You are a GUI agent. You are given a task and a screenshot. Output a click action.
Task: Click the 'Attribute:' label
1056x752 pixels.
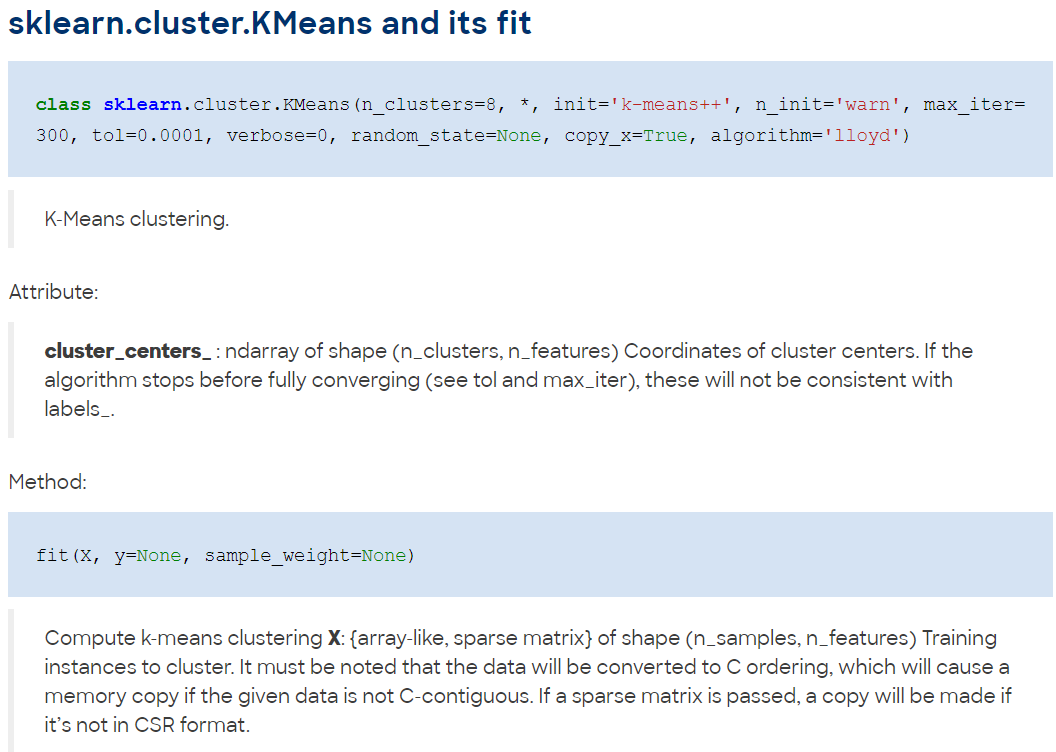53,292
